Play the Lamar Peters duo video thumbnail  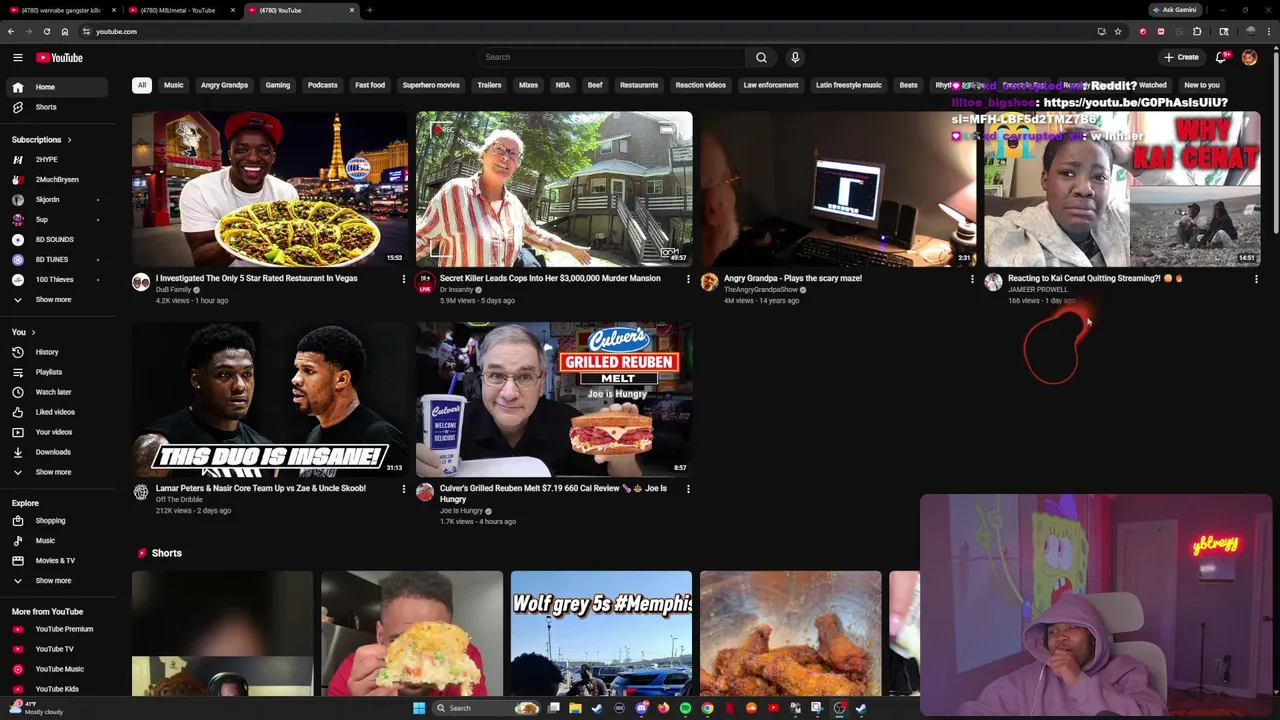tap(270, 399)
